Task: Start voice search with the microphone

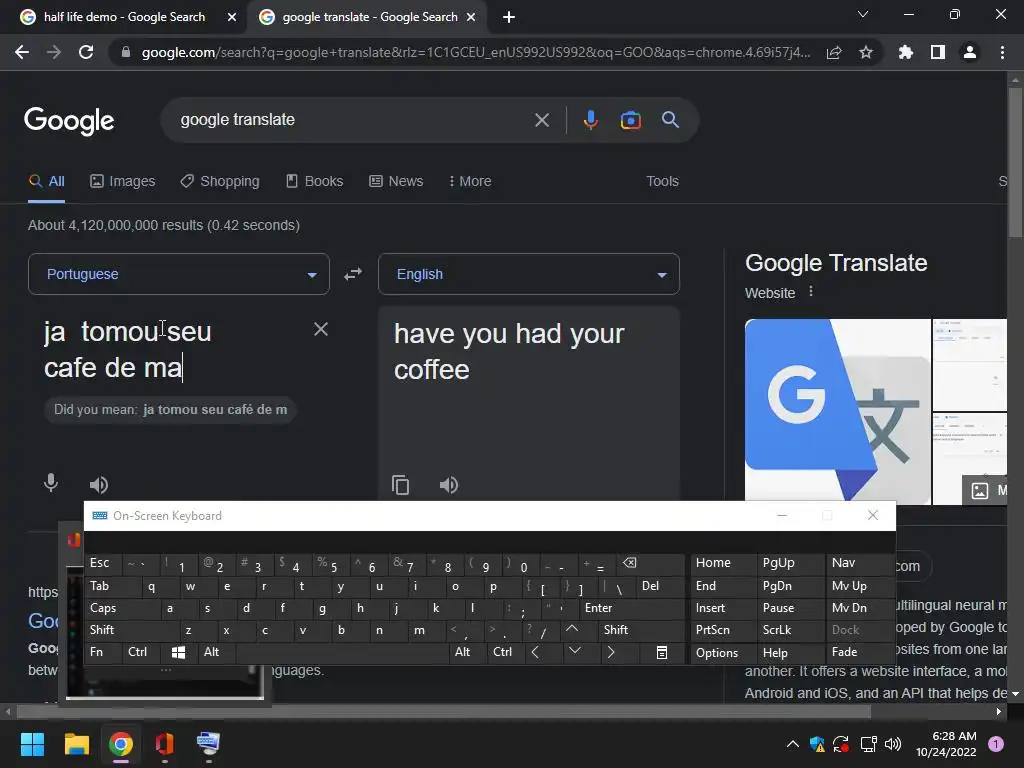Action: (590, 120)
